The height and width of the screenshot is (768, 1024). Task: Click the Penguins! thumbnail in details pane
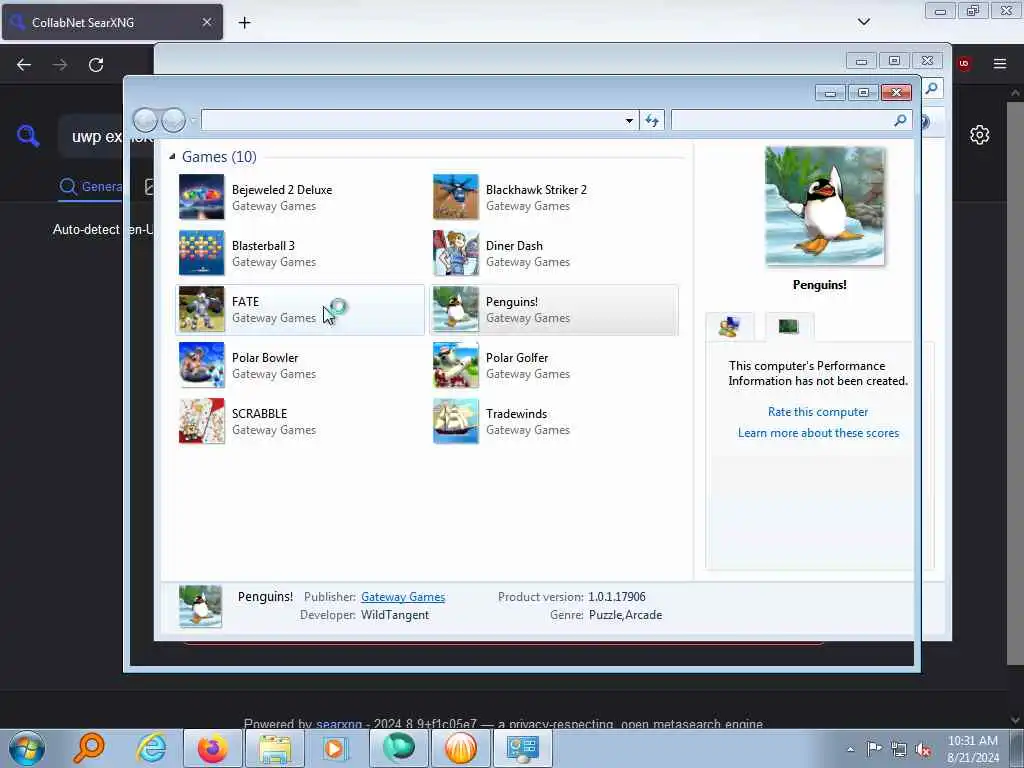point(200,606)
